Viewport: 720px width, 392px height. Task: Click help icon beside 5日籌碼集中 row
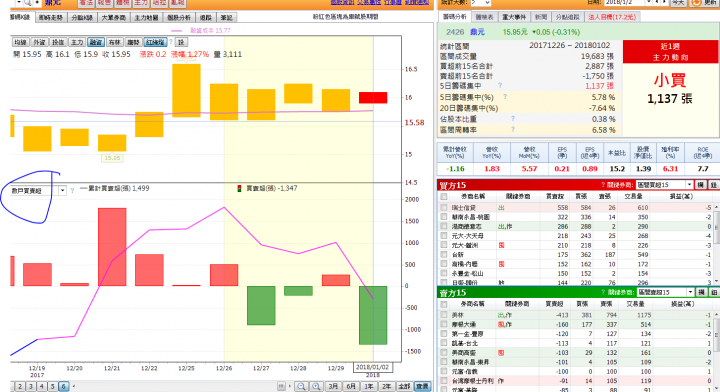click(x=500, y=85)
